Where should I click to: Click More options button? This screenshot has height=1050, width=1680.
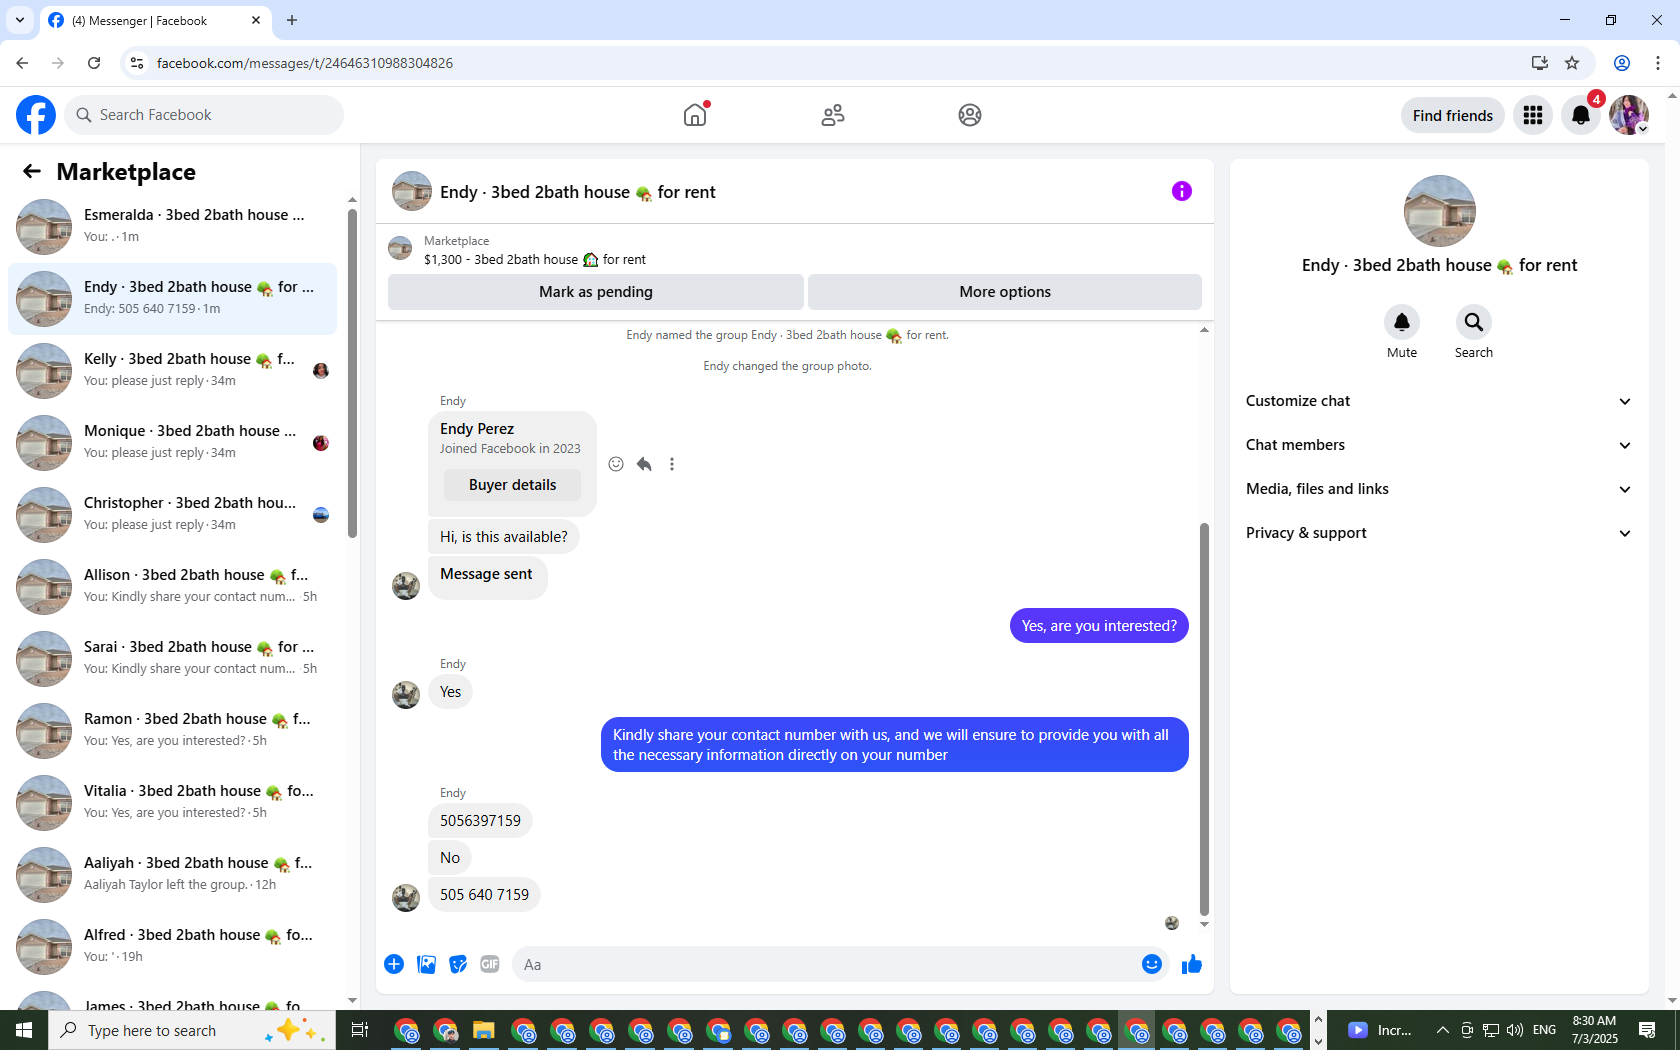point(1005,292)
